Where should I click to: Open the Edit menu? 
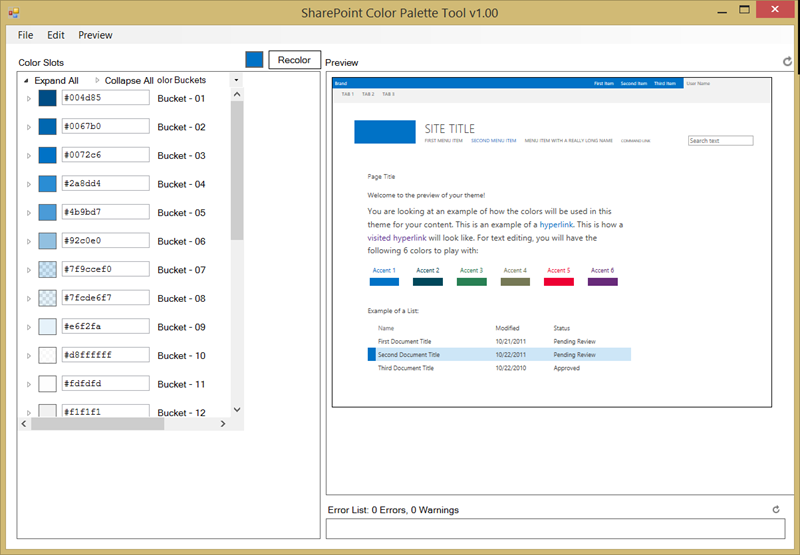tap(56, 35)
